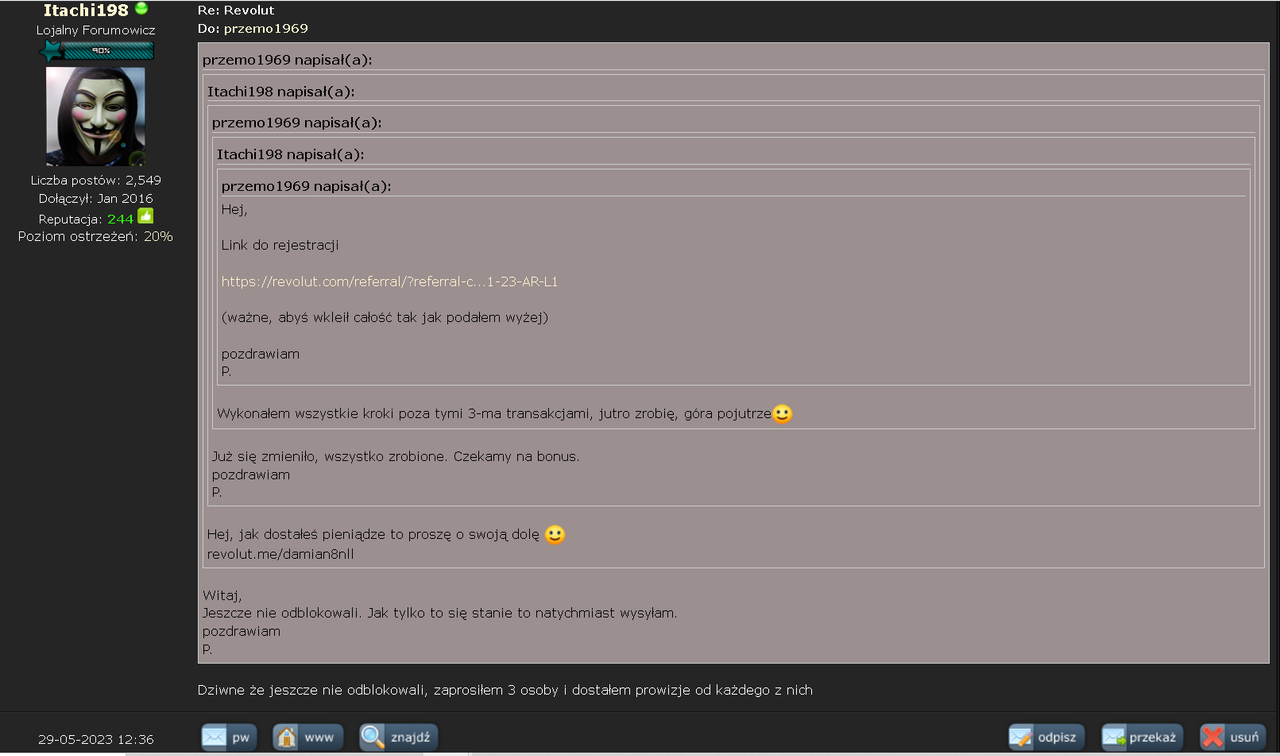Click the 'Wykonałem wszystkie kroki' quoted sentence
Viewport: 1280px width, 756px height.
(494, 413)
